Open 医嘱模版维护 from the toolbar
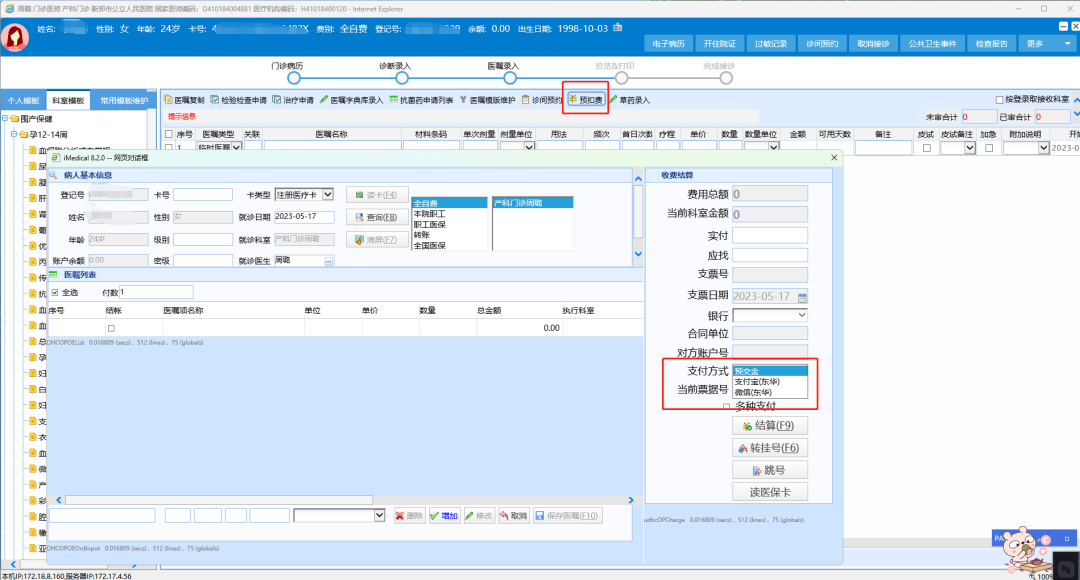Image resolution: width=1080 pixels, height=580 pixels. [487, 100]
